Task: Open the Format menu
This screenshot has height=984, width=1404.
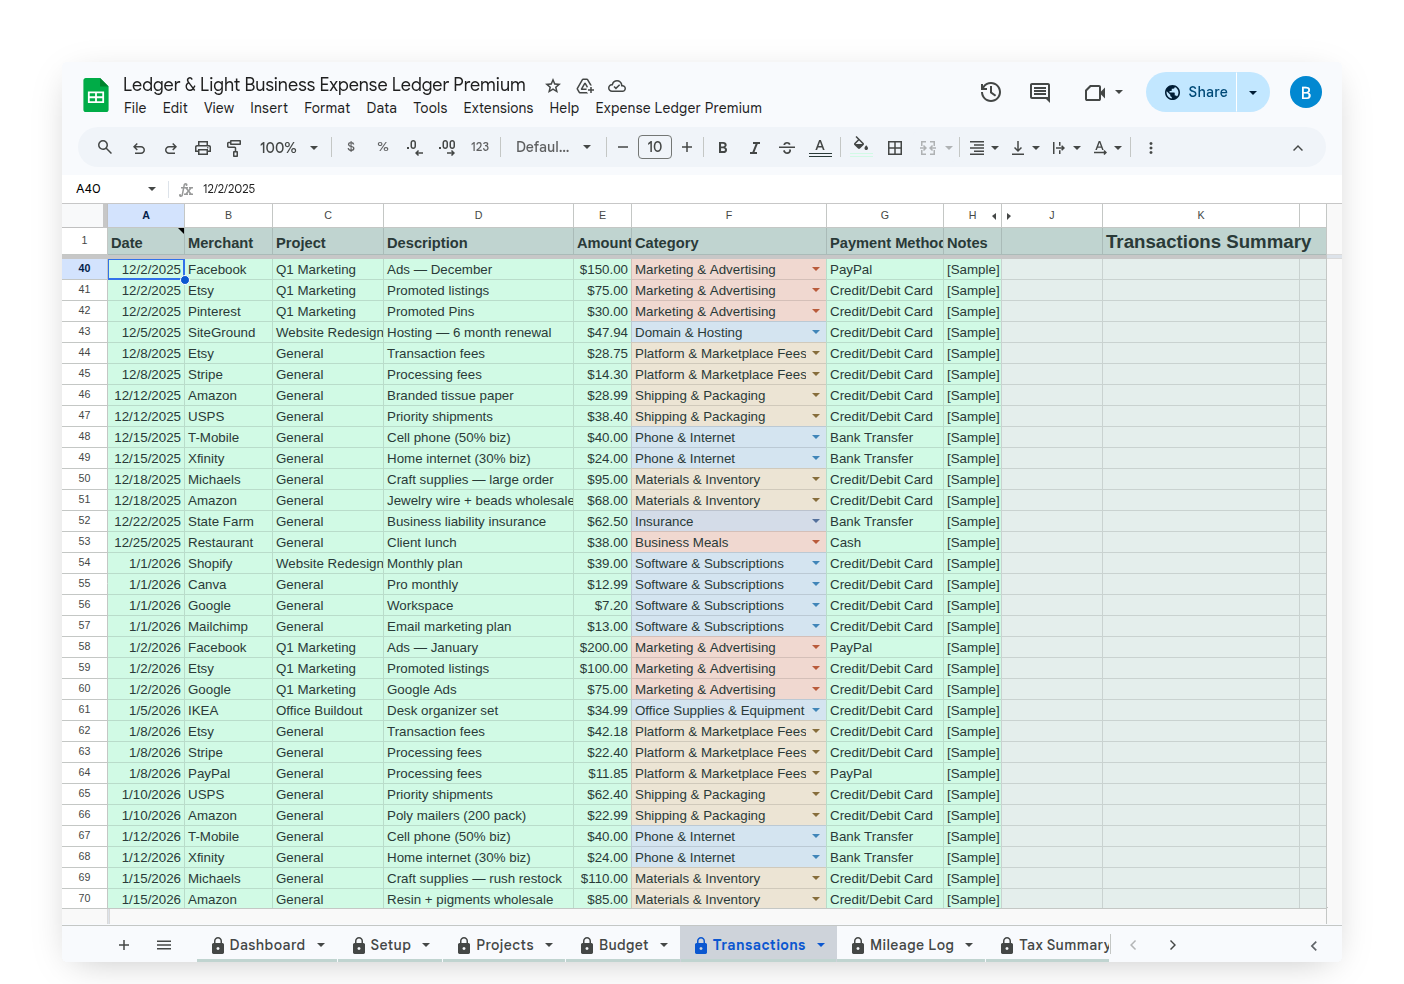Action: [x=327, y=108]
